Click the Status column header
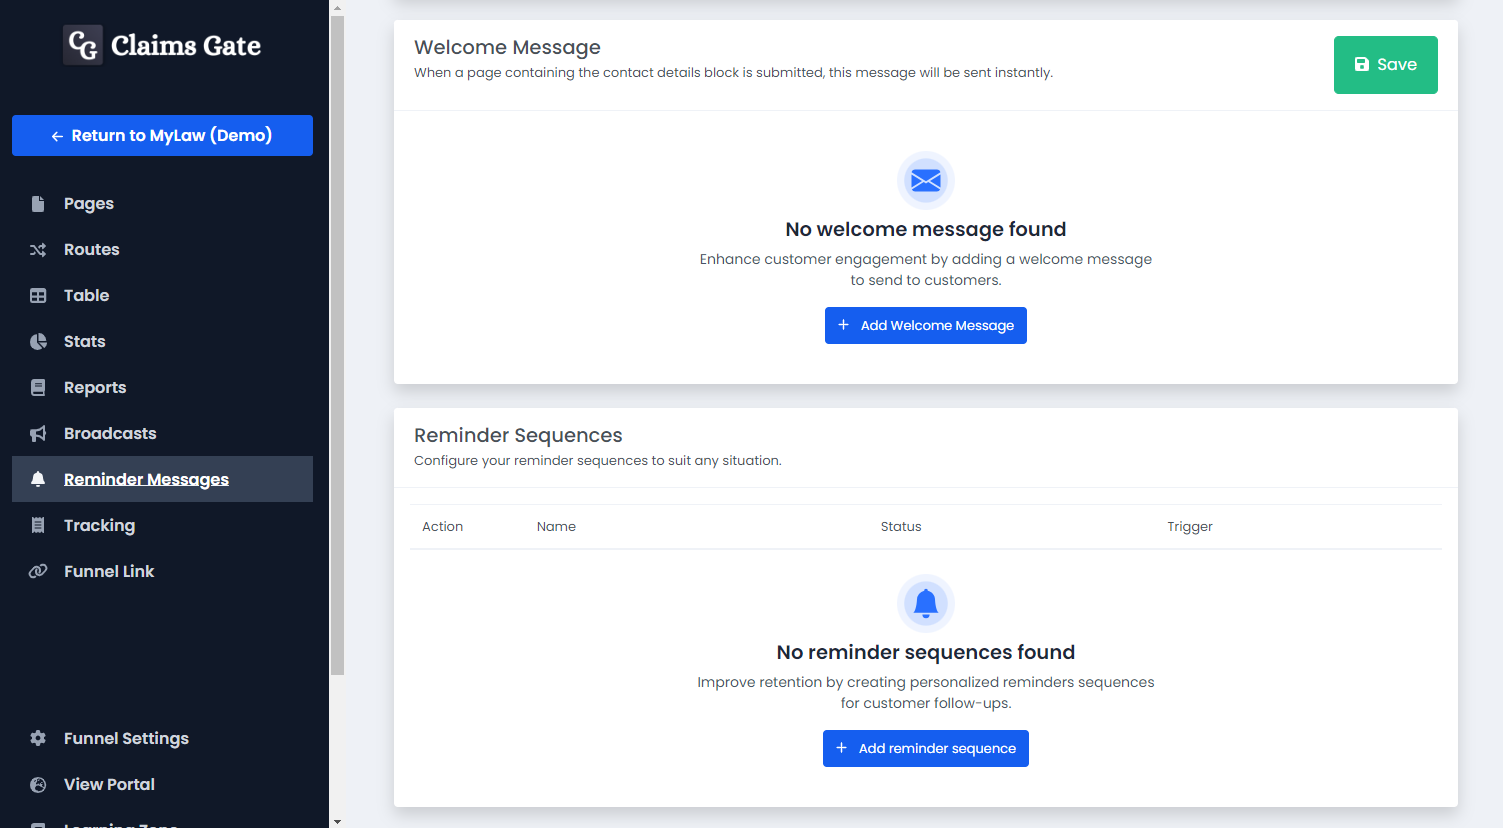The width and height of the screenshot is (1503, 828). [901, 526]
